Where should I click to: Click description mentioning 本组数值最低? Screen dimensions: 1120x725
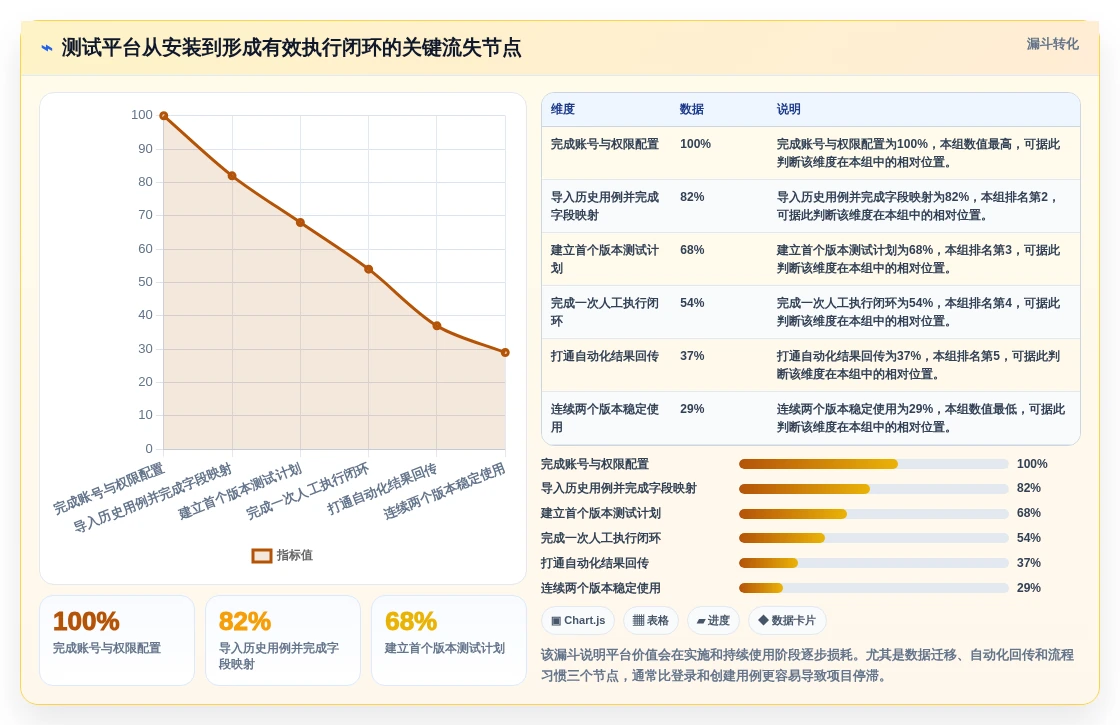coord(921,418)
